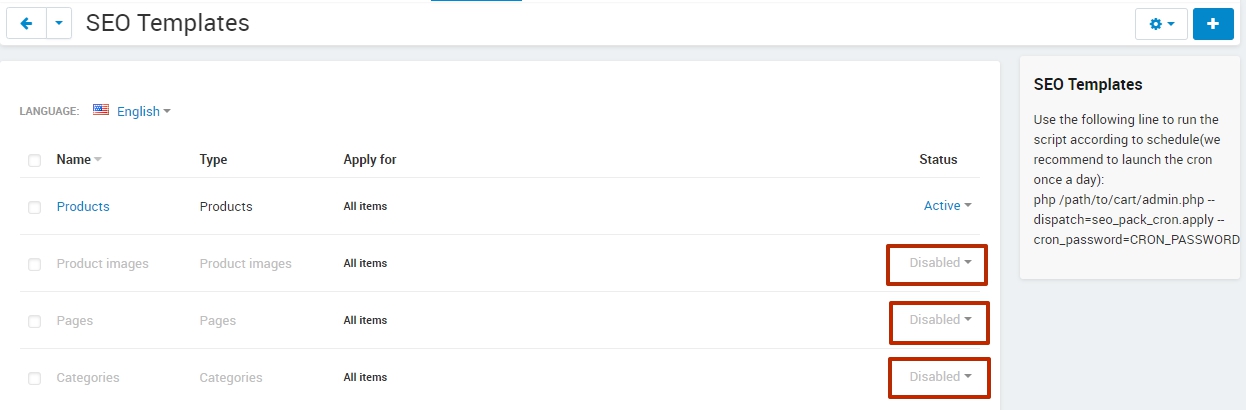Check the Pages row checkbox
Viewport: 1246px width, 410px height.
click(x=35, y=321)
